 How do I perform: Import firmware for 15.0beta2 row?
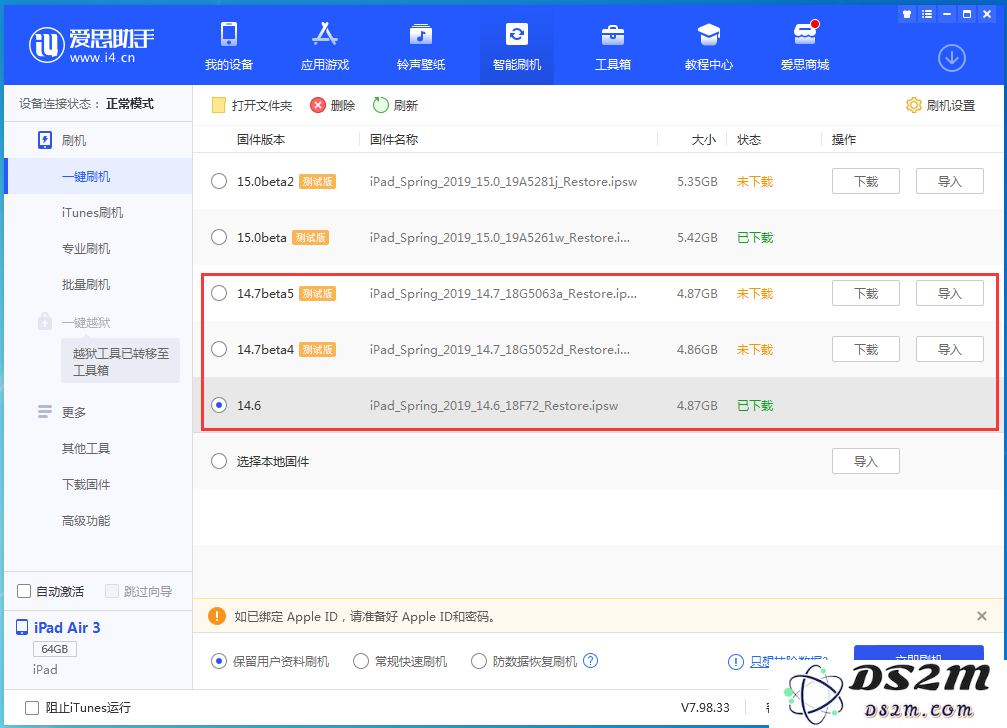point(950,181)
